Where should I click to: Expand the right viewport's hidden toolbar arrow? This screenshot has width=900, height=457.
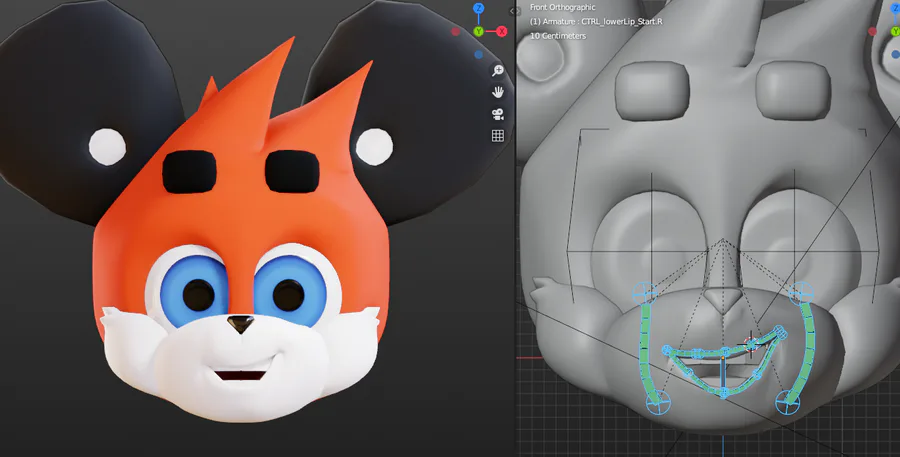(519, 11)
